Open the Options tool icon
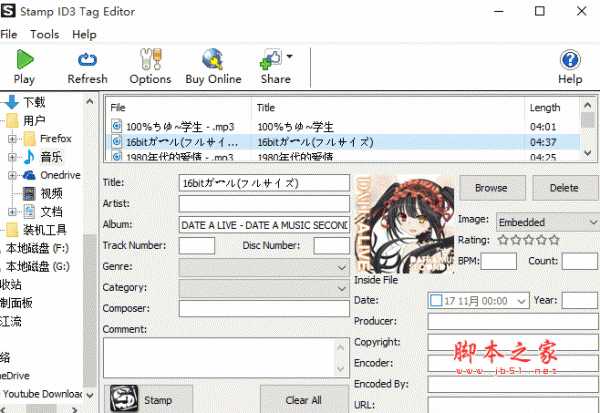Screen dimensions: 600x413 click(150, 60)
